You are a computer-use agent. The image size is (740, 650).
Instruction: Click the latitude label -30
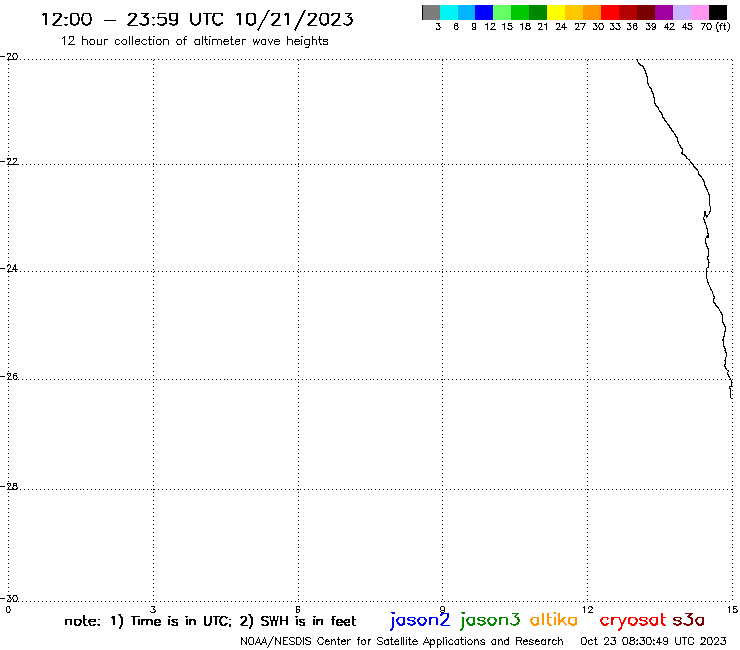point(9,599)
